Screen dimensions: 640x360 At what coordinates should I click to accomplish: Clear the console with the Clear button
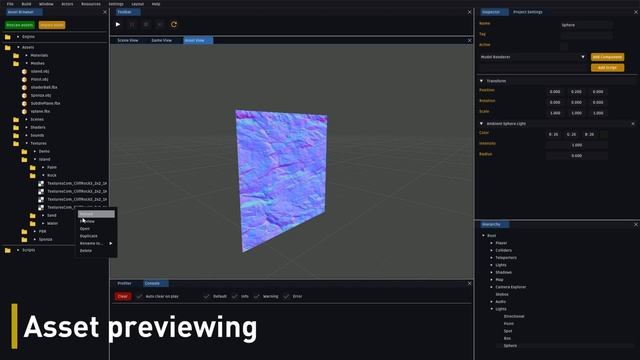point(123,296)
